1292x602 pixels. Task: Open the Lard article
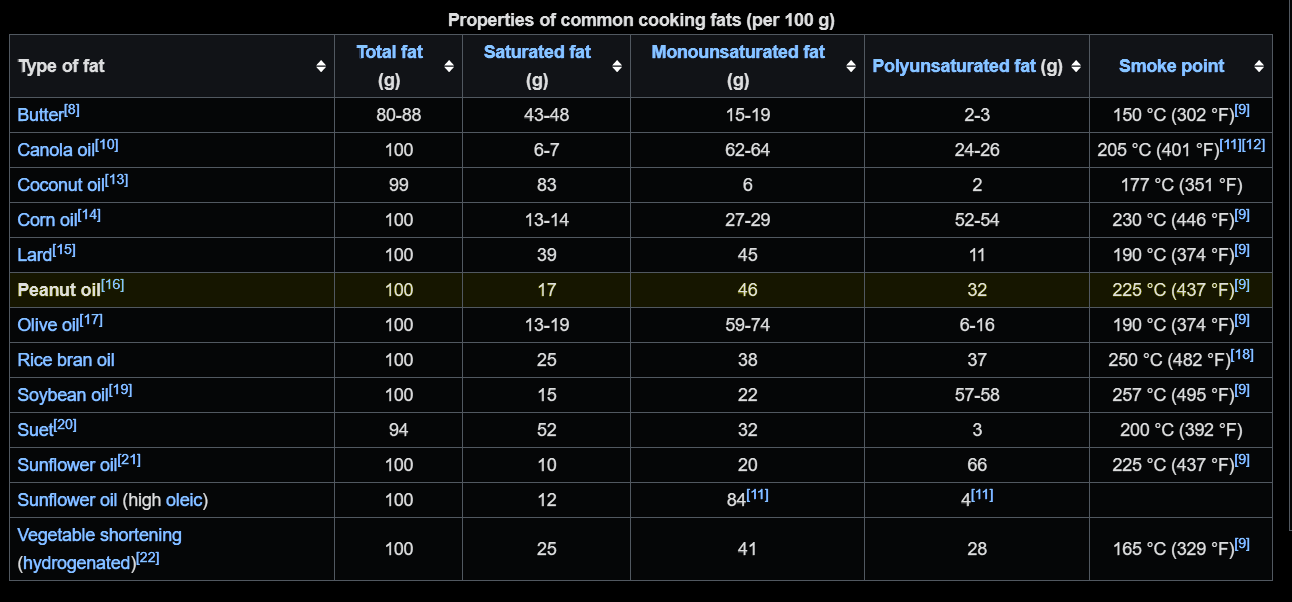pyautogui.click(x=34, y=256)
